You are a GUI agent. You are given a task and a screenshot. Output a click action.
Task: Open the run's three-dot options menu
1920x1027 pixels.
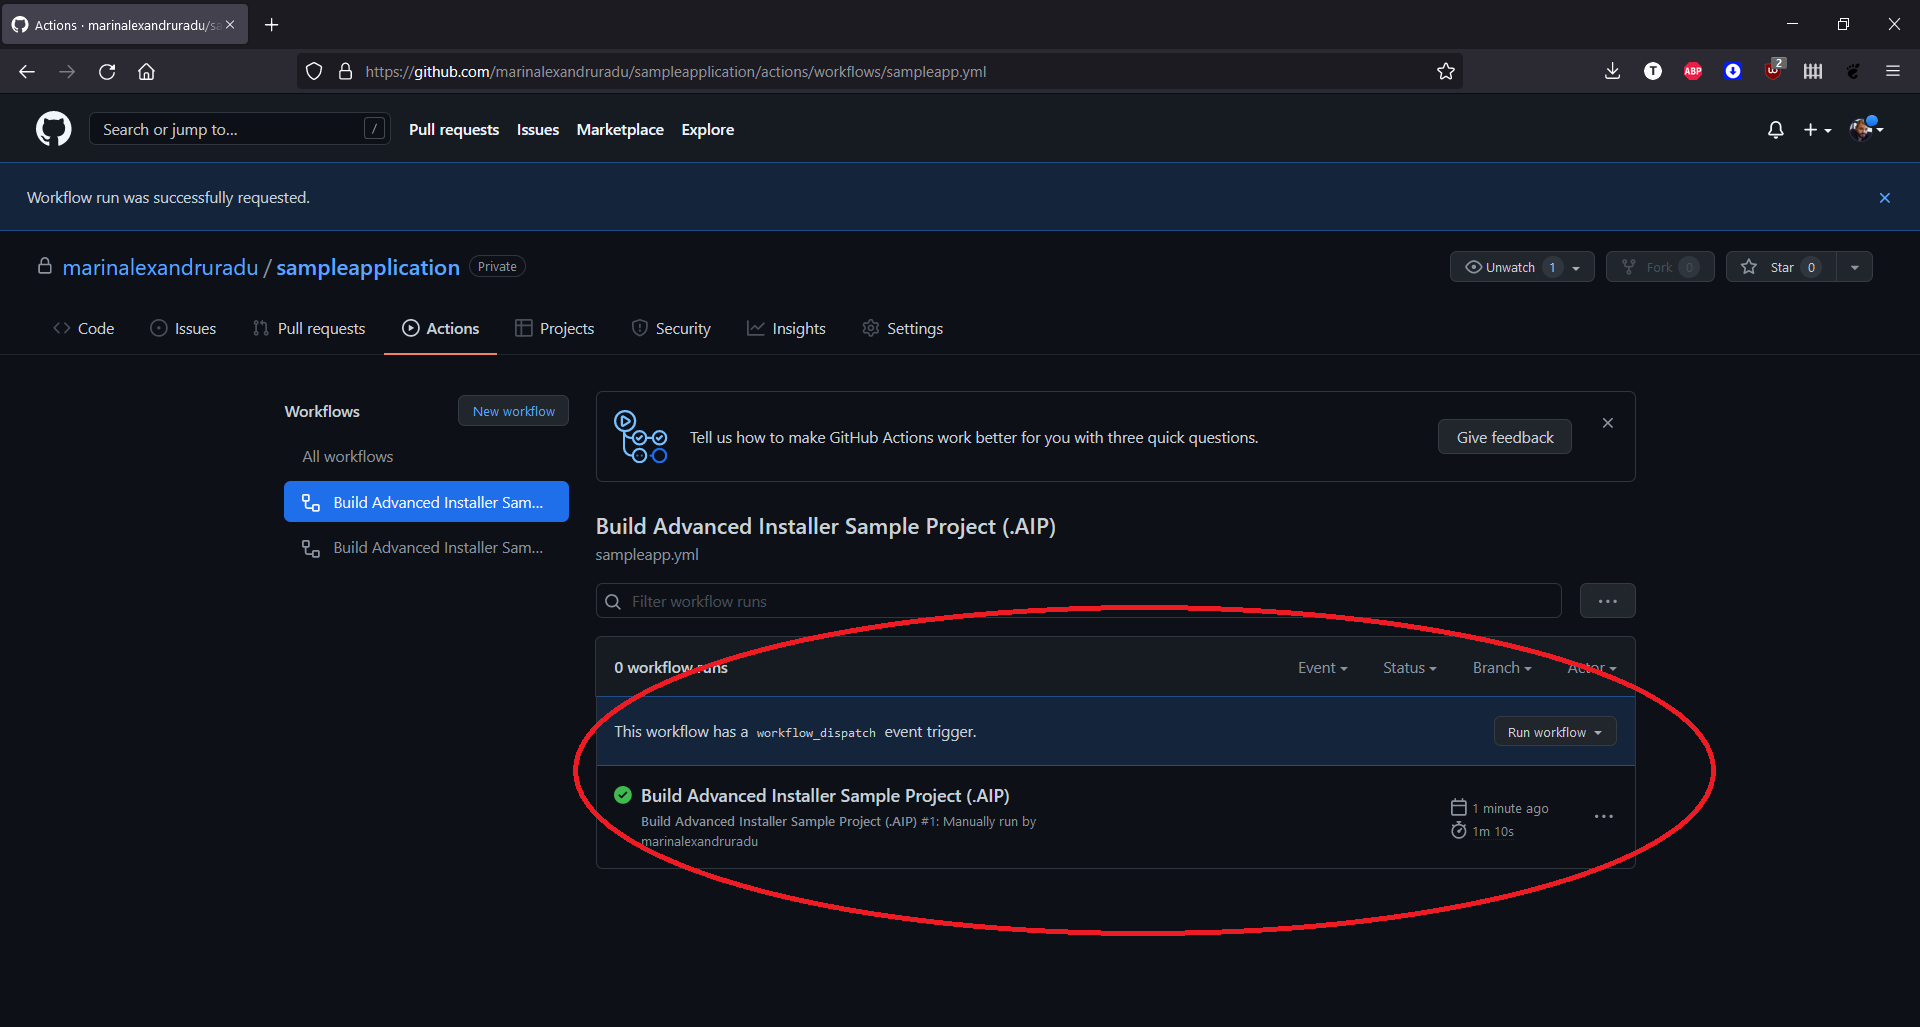tap(1604, 817)
